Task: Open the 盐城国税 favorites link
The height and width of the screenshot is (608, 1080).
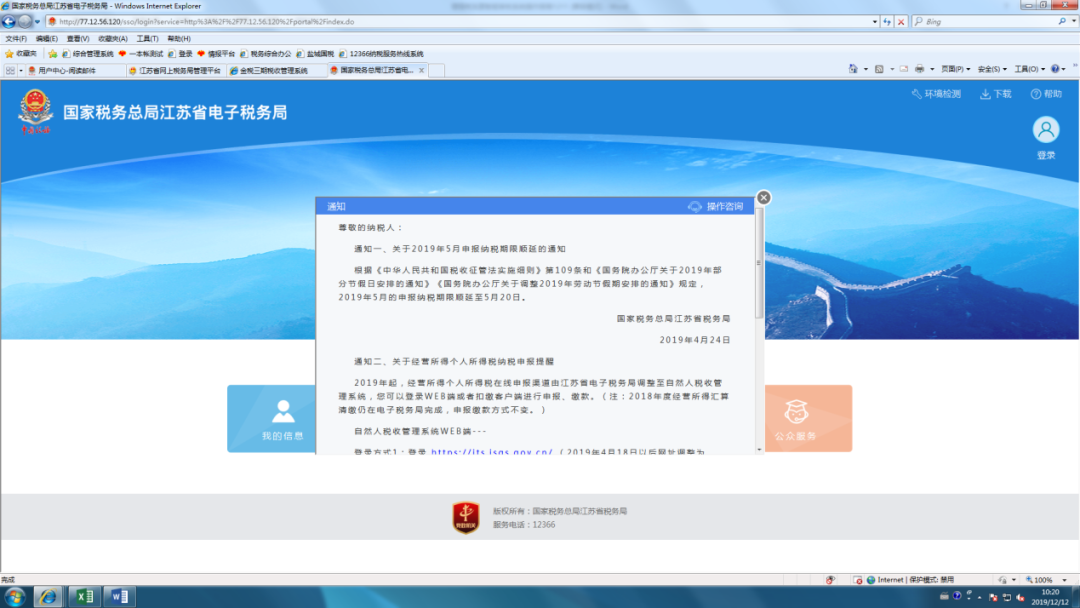Action: [315, 54]
